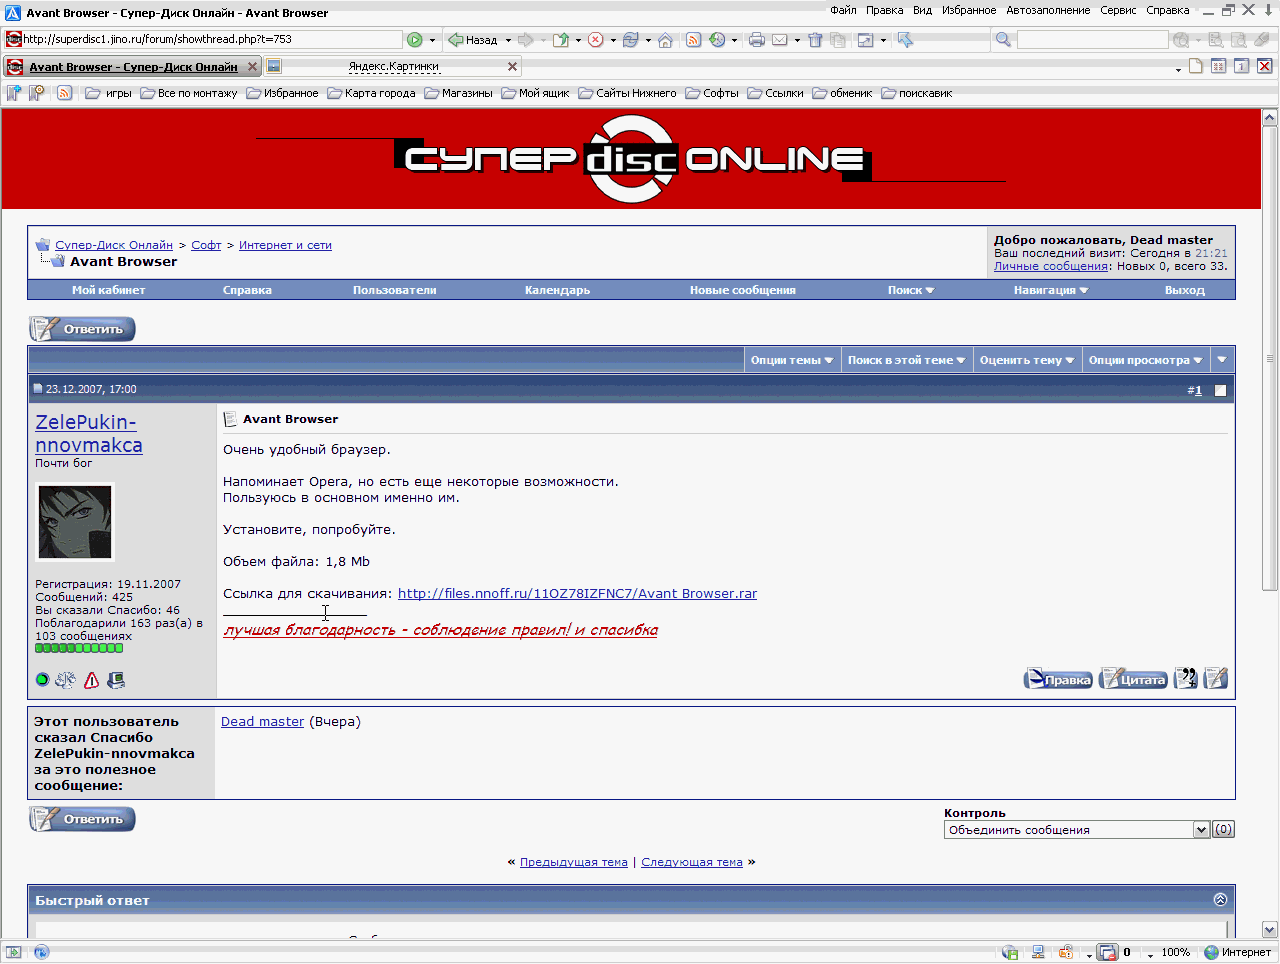
Task: Click the IP address computer icon
Action: (116, 680)
